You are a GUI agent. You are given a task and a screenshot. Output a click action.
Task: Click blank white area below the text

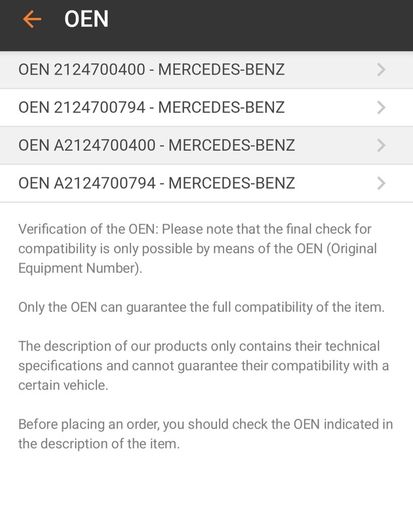(x=206, y=489)
